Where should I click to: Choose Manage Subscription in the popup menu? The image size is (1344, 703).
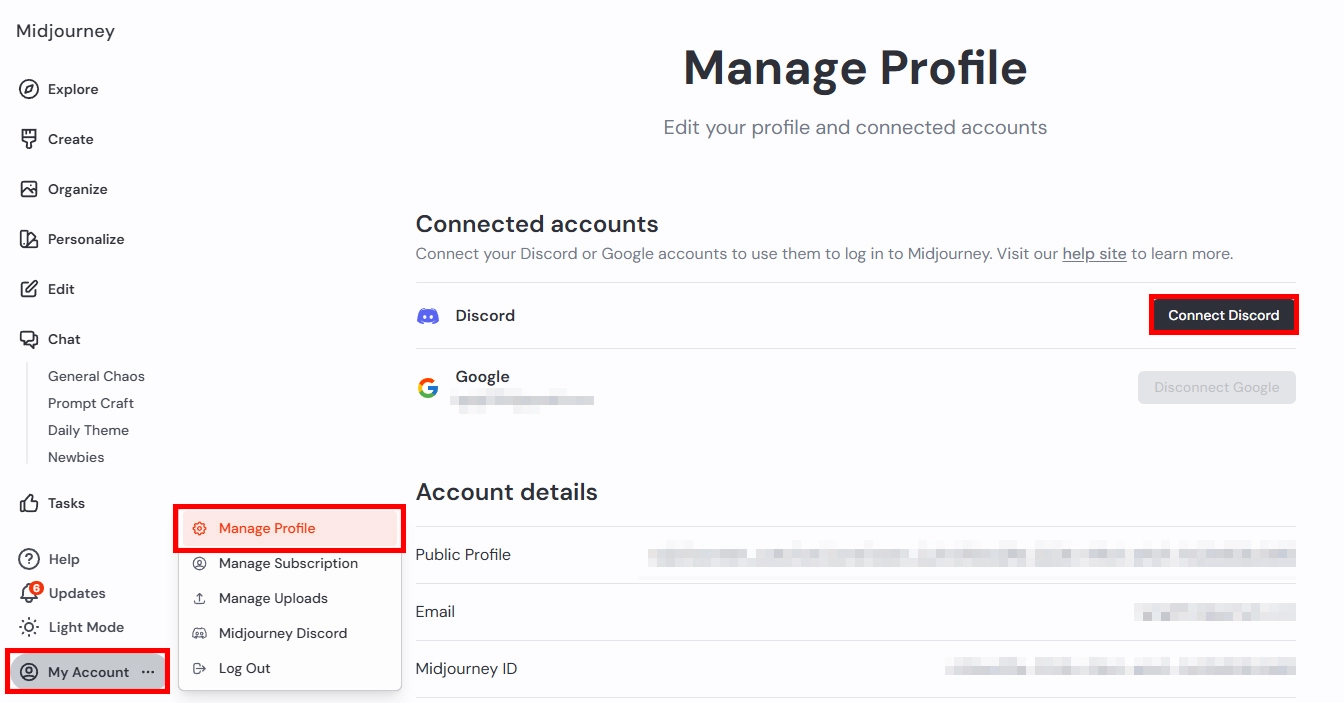[x=290, y=563]
